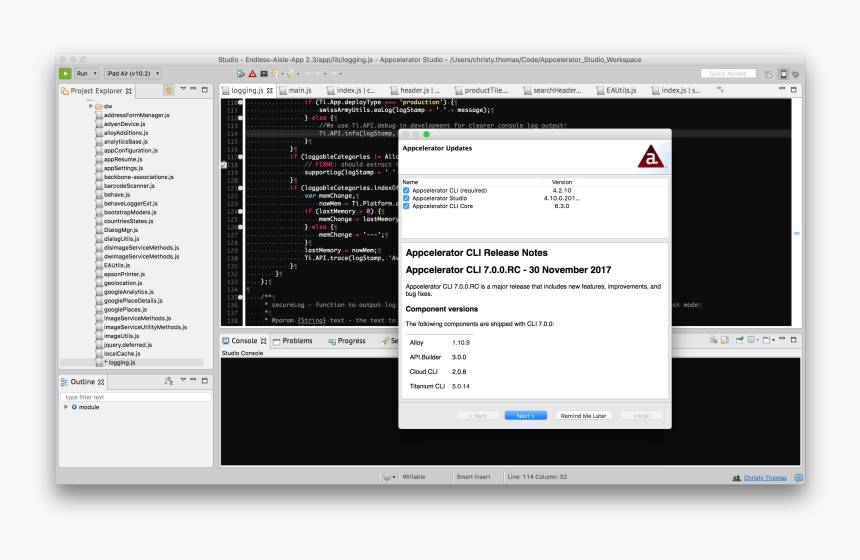The height and width of the screenshot is (560, 860).
Task: Minimize the Project Explorer panel
Action: coord(198,90)
